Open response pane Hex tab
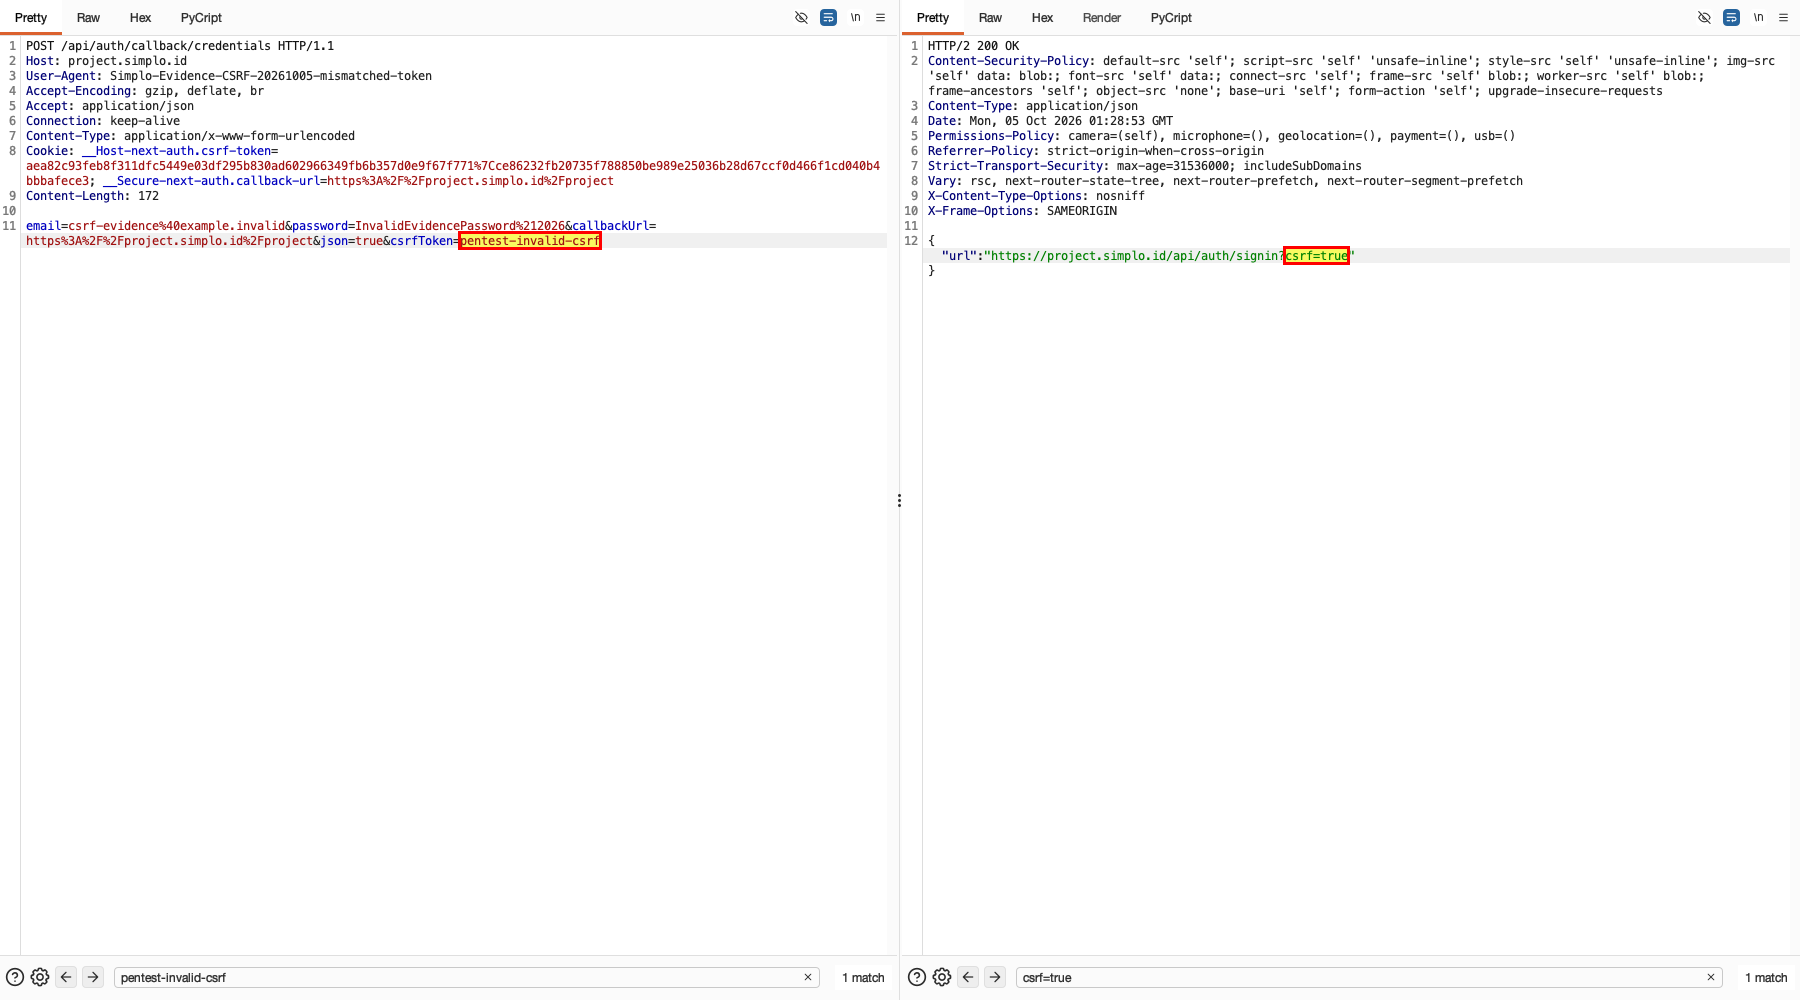 1042,18
